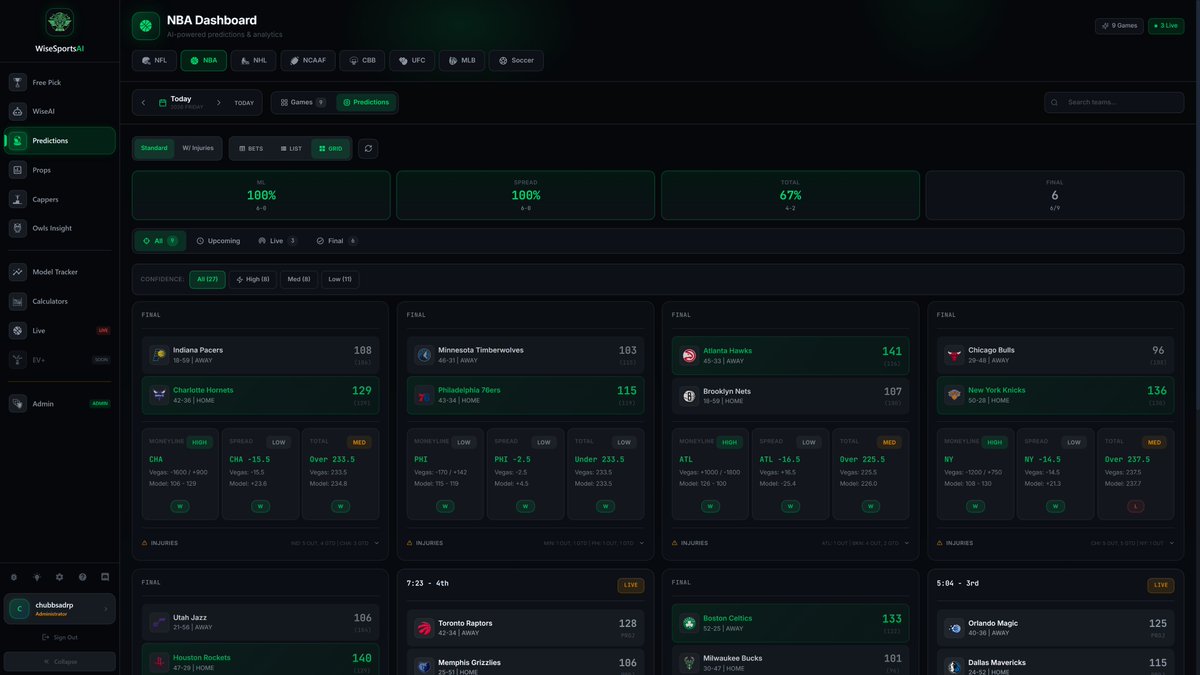Click the Philadelphia 76ers team logo

424,395
